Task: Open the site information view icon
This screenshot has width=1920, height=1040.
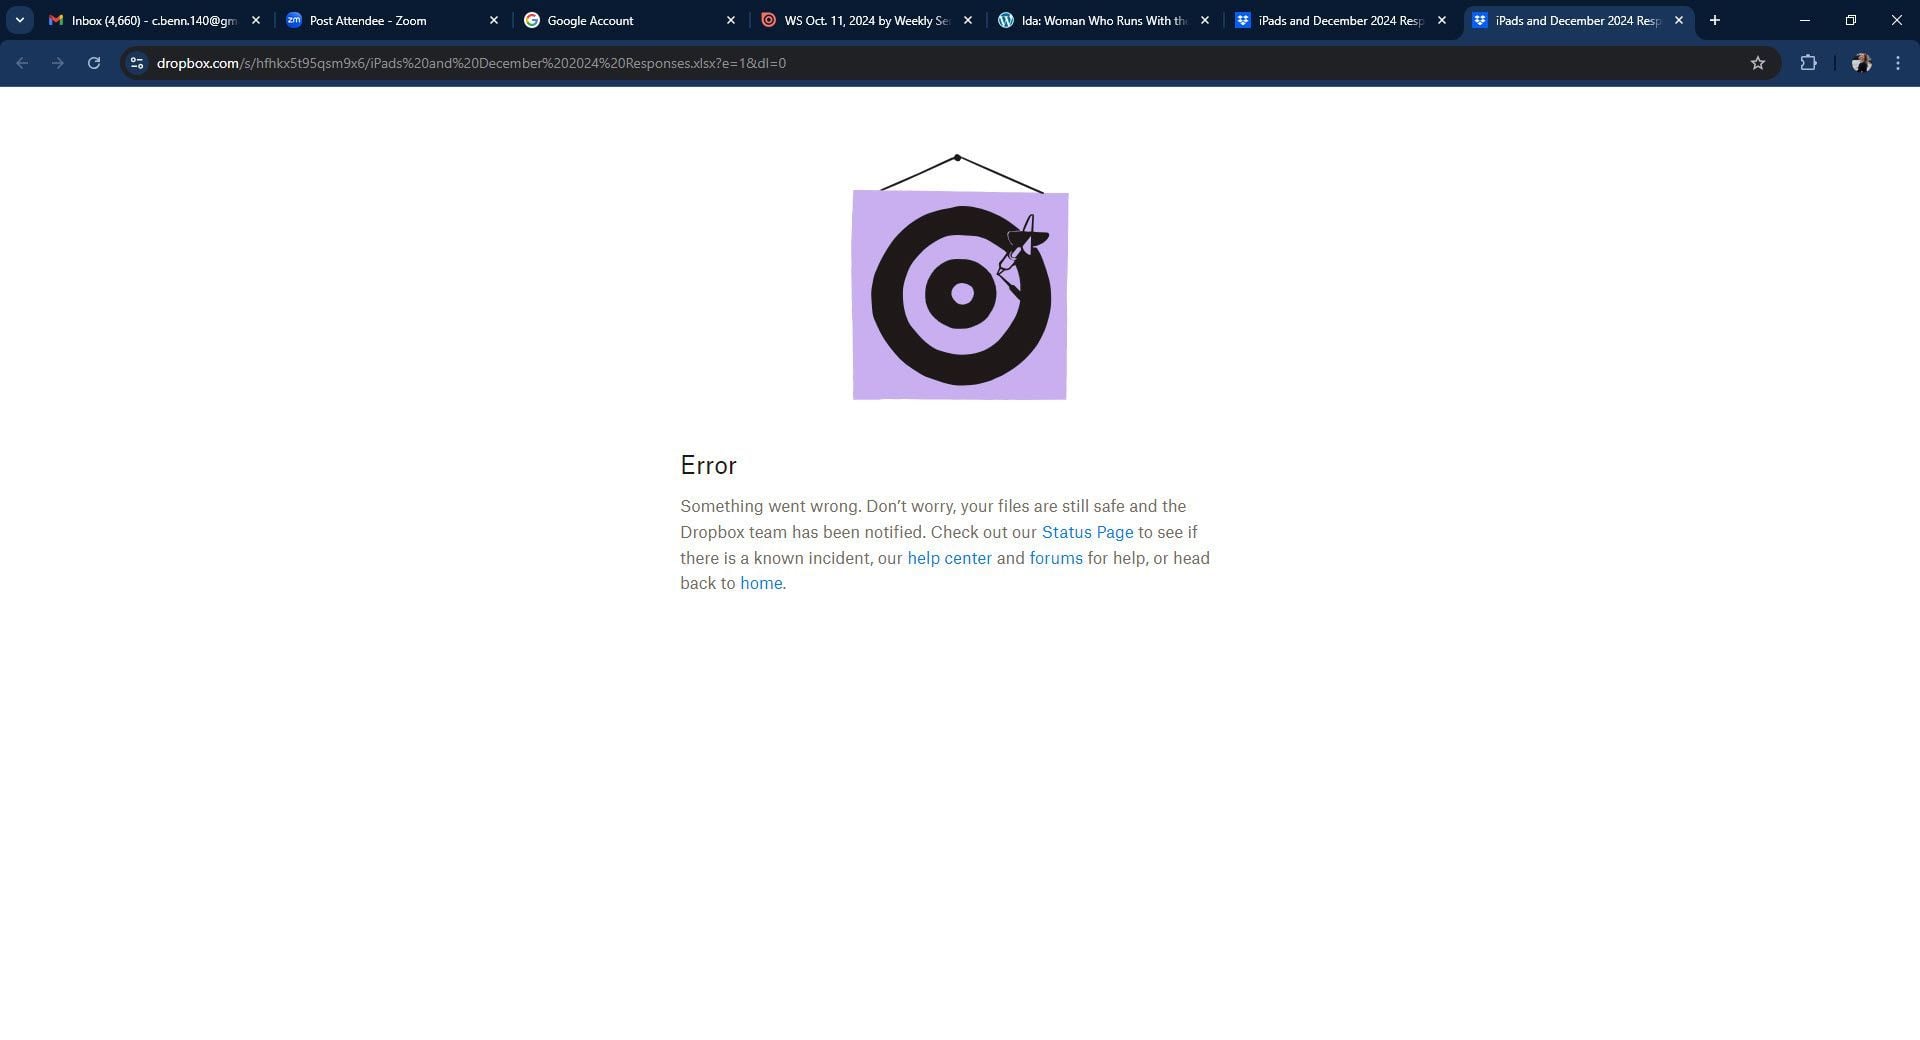Action: tap(136, 62)
